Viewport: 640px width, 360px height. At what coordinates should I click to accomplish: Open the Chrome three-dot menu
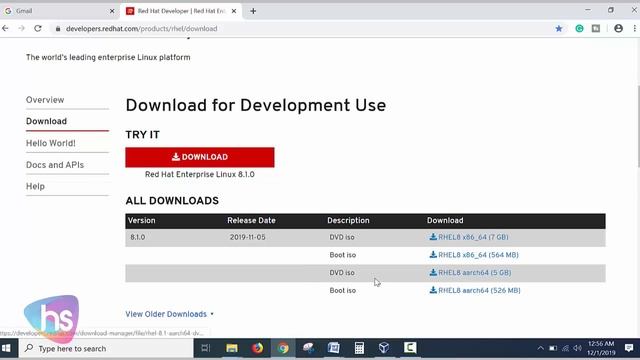tap(634, 29)
